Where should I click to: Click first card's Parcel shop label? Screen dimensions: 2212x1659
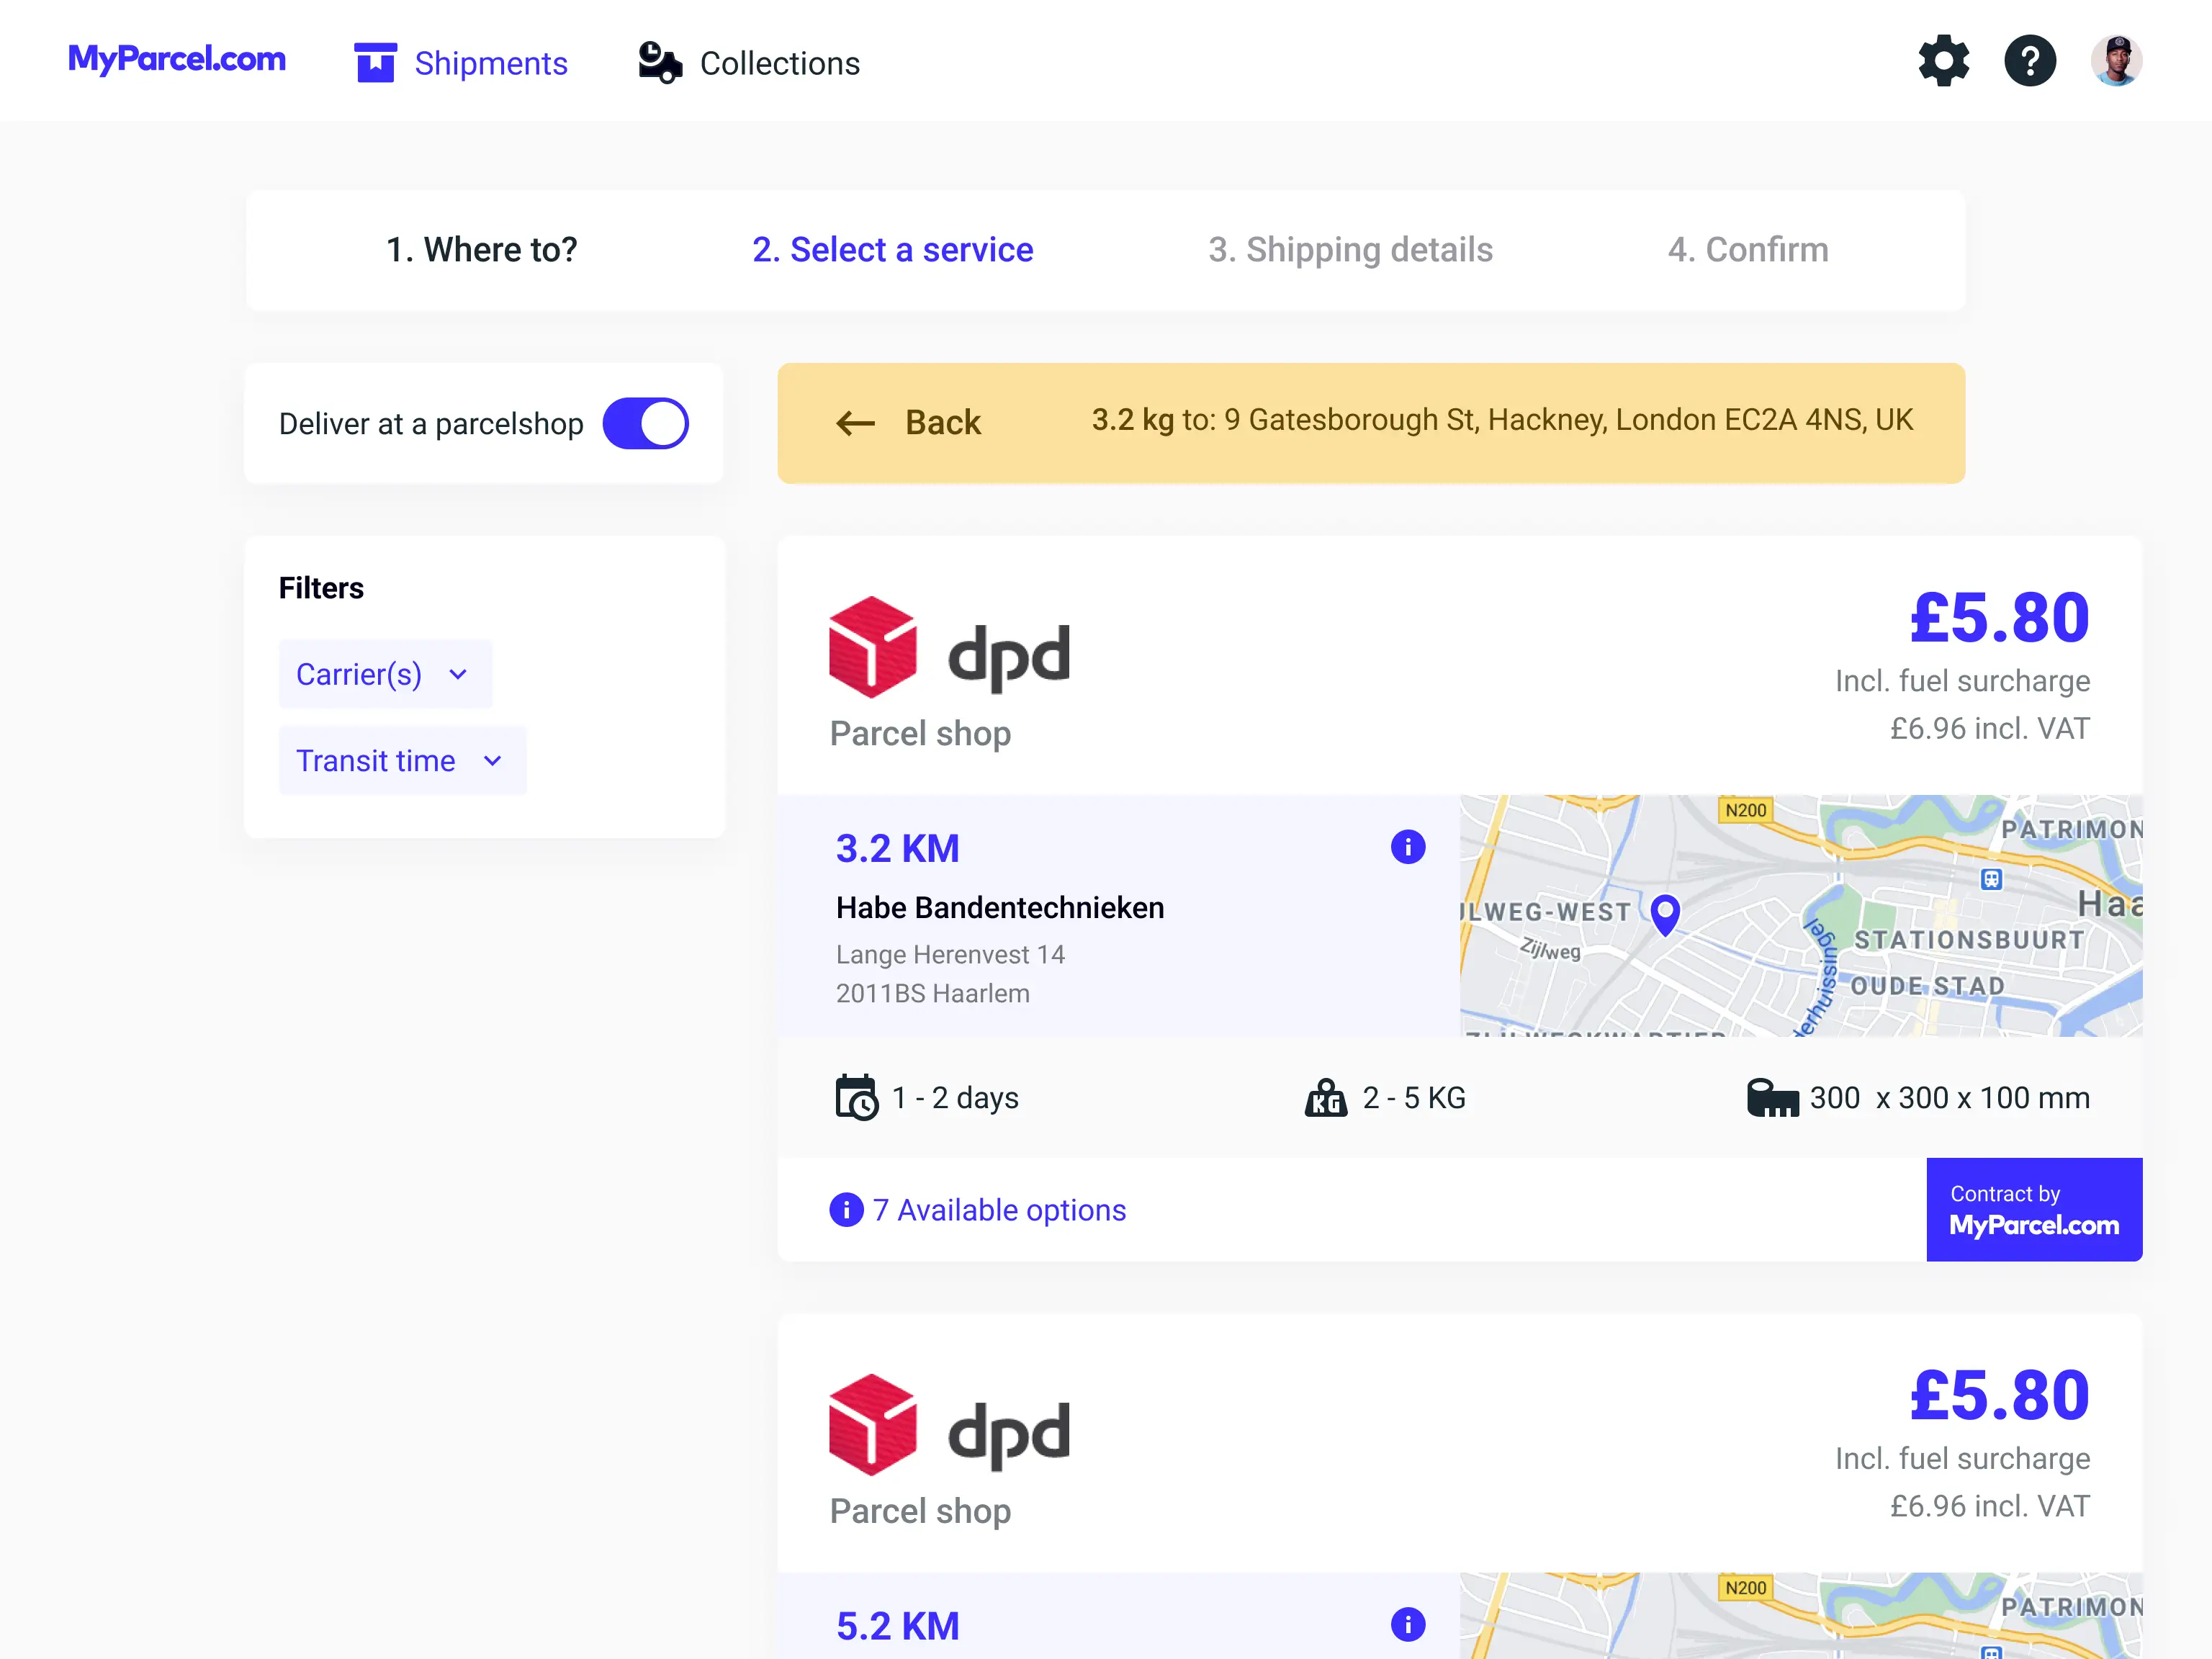[920, 734]
